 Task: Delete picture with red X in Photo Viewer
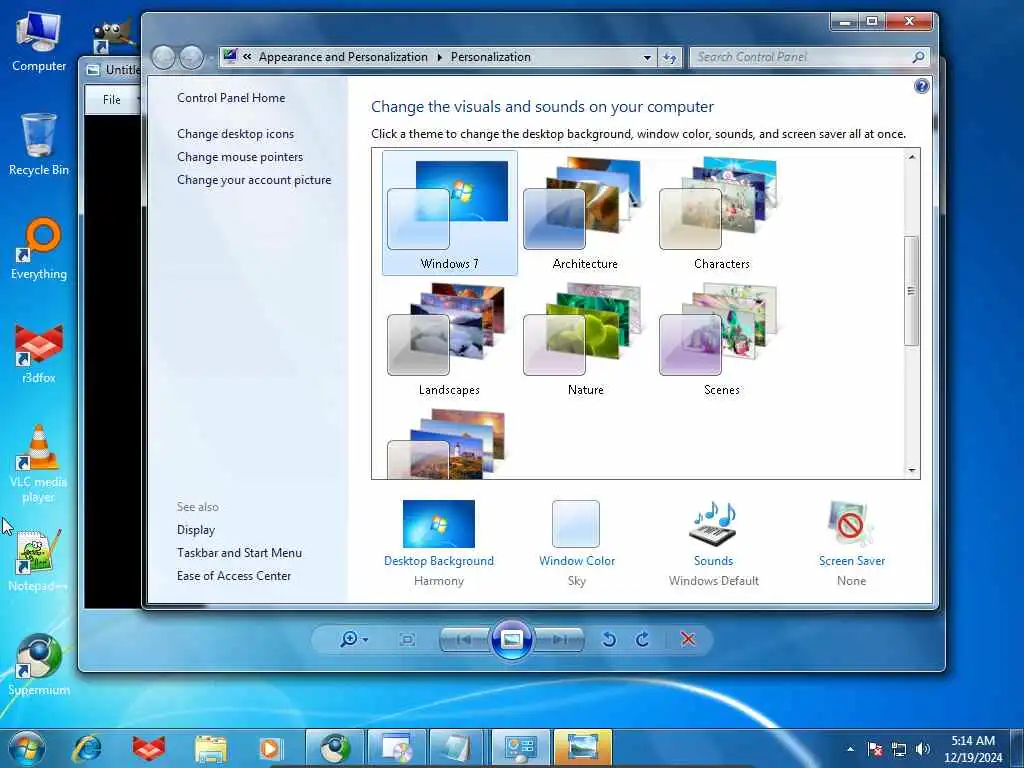coord(688,639)
